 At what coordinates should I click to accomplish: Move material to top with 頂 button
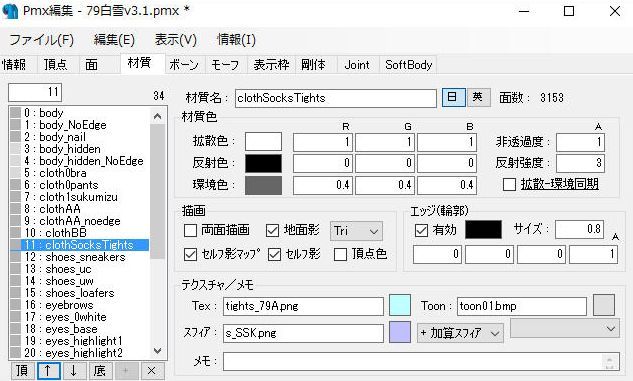(22, 371)
